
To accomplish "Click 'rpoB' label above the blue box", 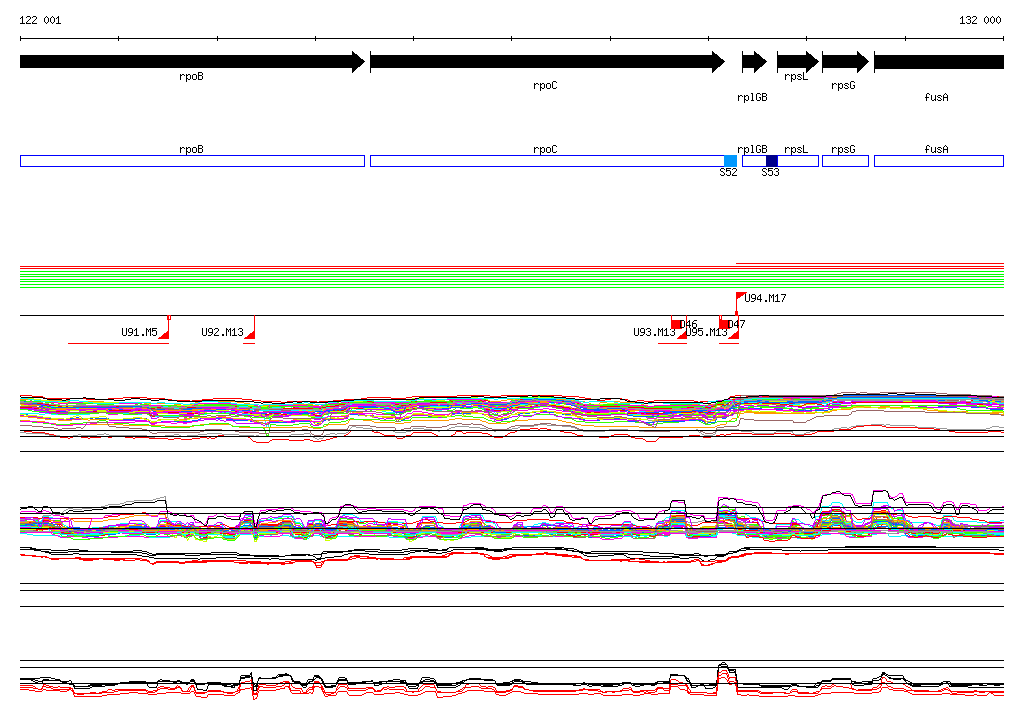I will tap(191, 150).
